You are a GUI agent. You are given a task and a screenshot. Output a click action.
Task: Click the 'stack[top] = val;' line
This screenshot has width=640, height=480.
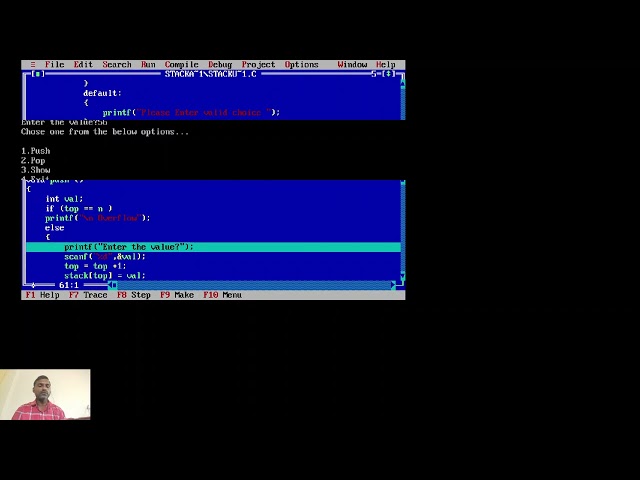click(104, 276)
